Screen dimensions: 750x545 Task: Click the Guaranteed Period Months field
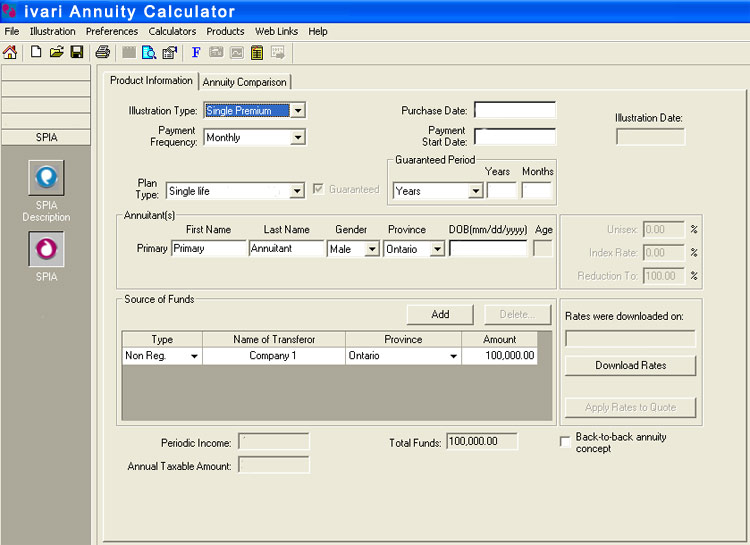(x=537, y=190)
